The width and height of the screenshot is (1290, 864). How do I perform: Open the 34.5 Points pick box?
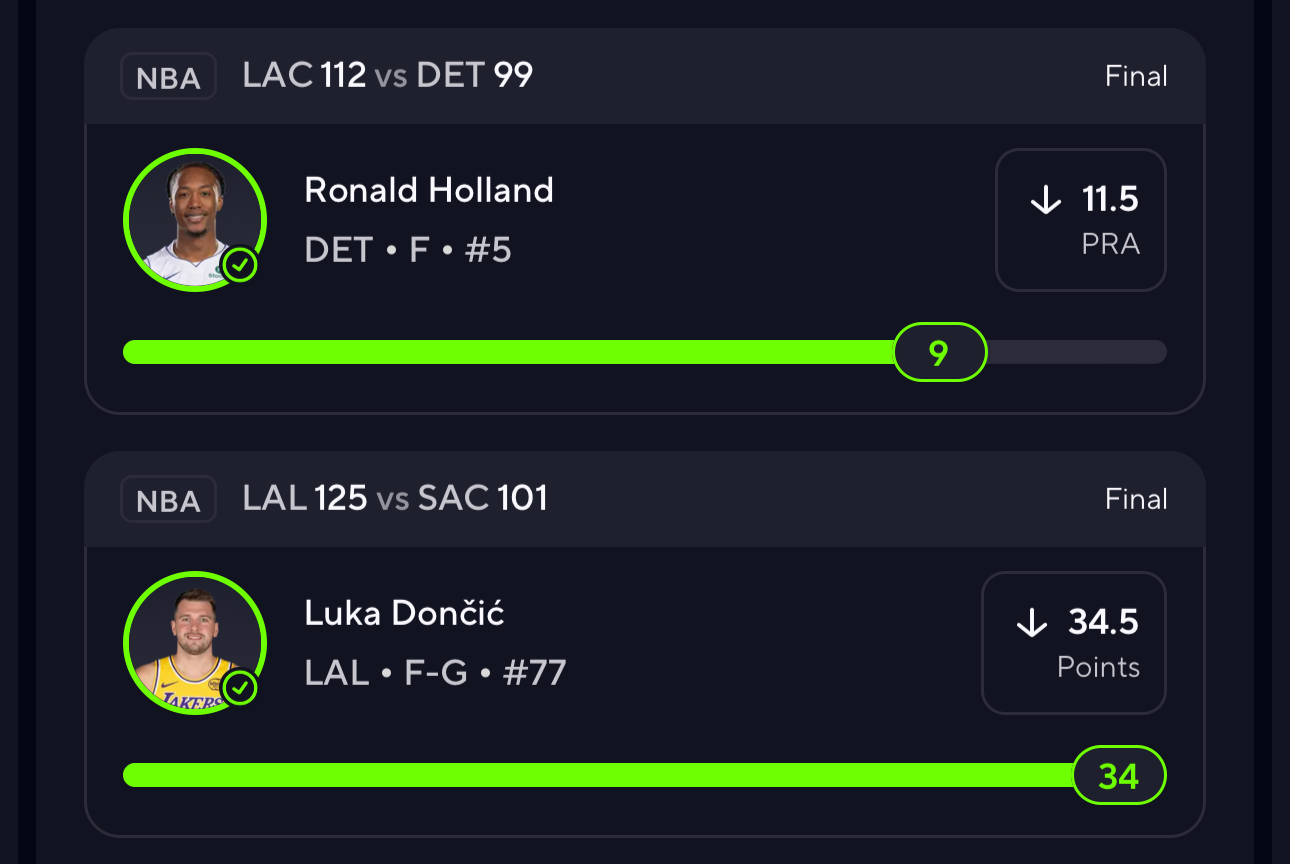coord(1074,643)
